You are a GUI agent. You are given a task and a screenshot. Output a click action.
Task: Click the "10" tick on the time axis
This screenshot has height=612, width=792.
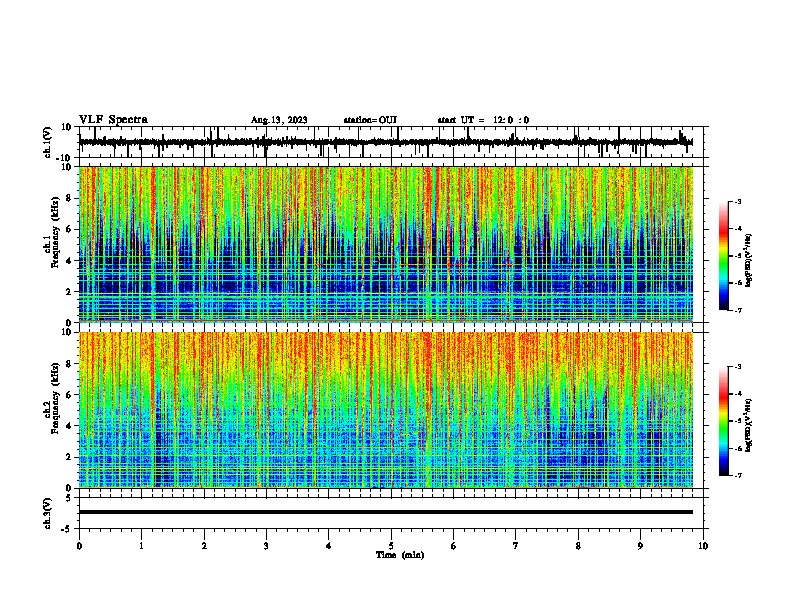[x=703, y=546]
